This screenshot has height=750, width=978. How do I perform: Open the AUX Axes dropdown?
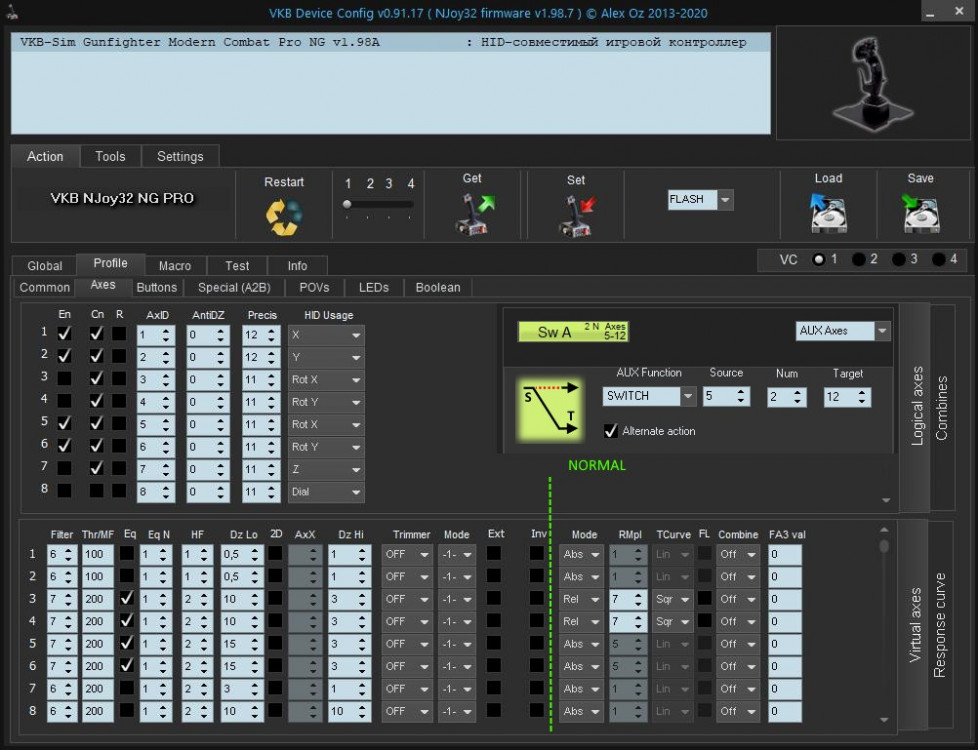tap(881, 331)
